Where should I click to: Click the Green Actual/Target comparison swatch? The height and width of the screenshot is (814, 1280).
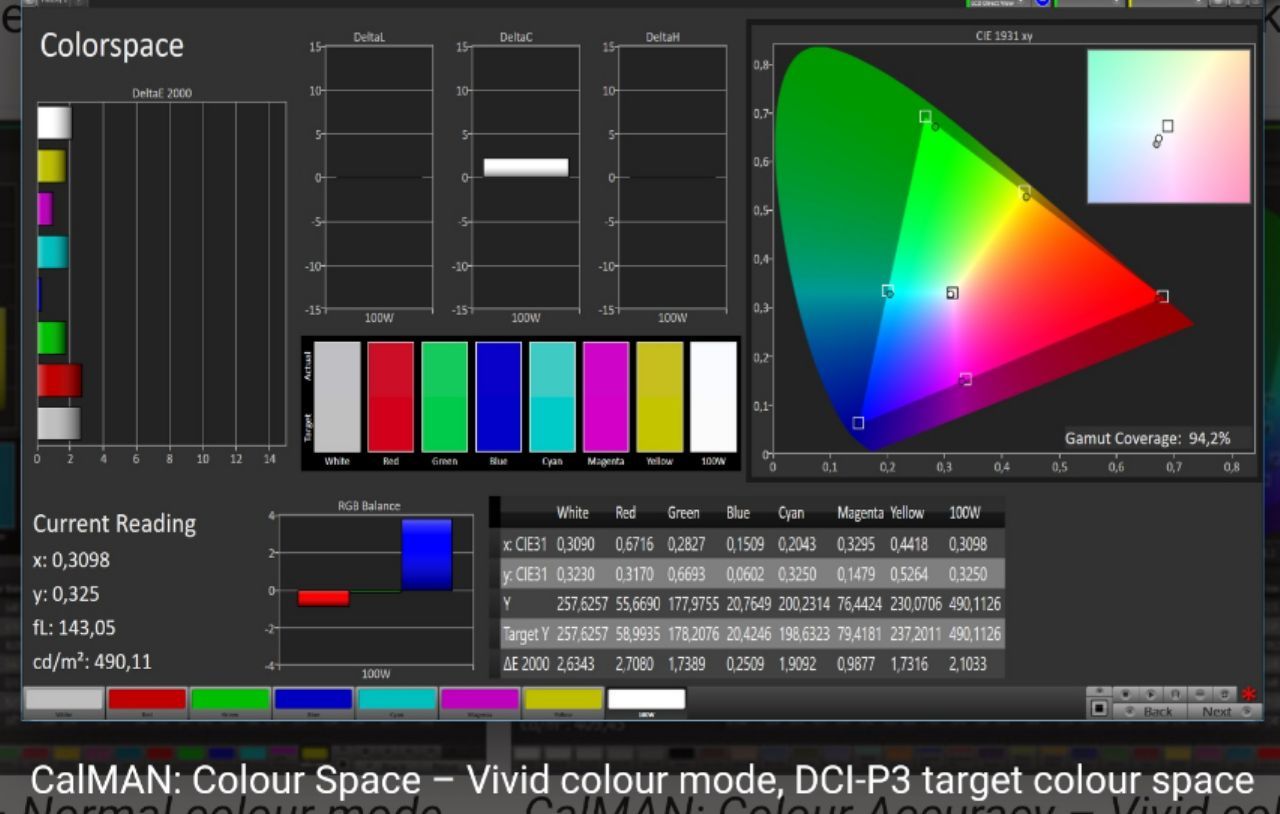pyautogui.click(x=444, y=397)
